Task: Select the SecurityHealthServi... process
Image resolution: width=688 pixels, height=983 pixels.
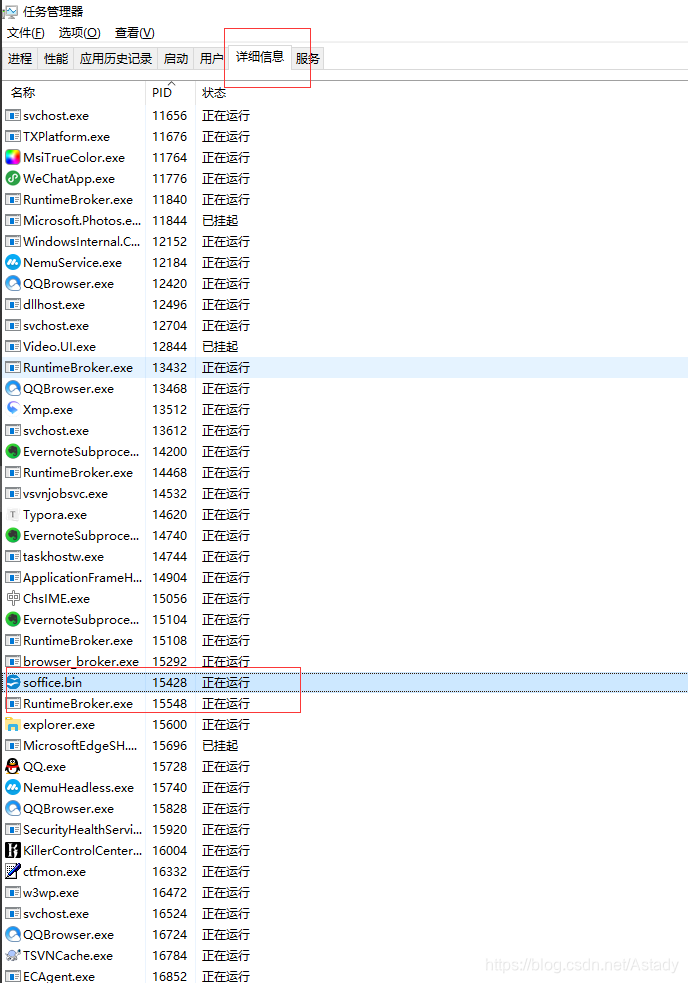Action: [x=345, y=829]
